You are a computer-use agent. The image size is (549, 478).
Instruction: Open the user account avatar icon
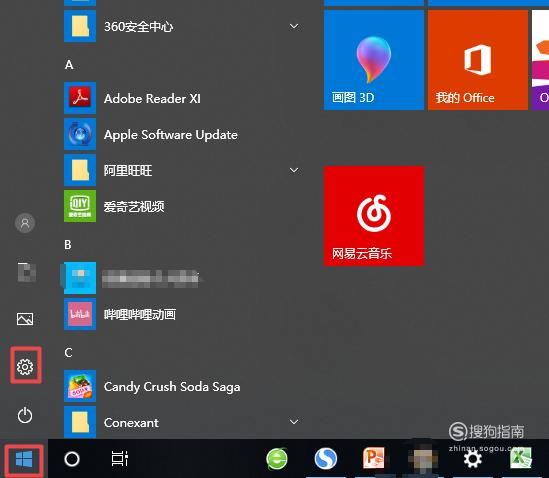(25, 223)
